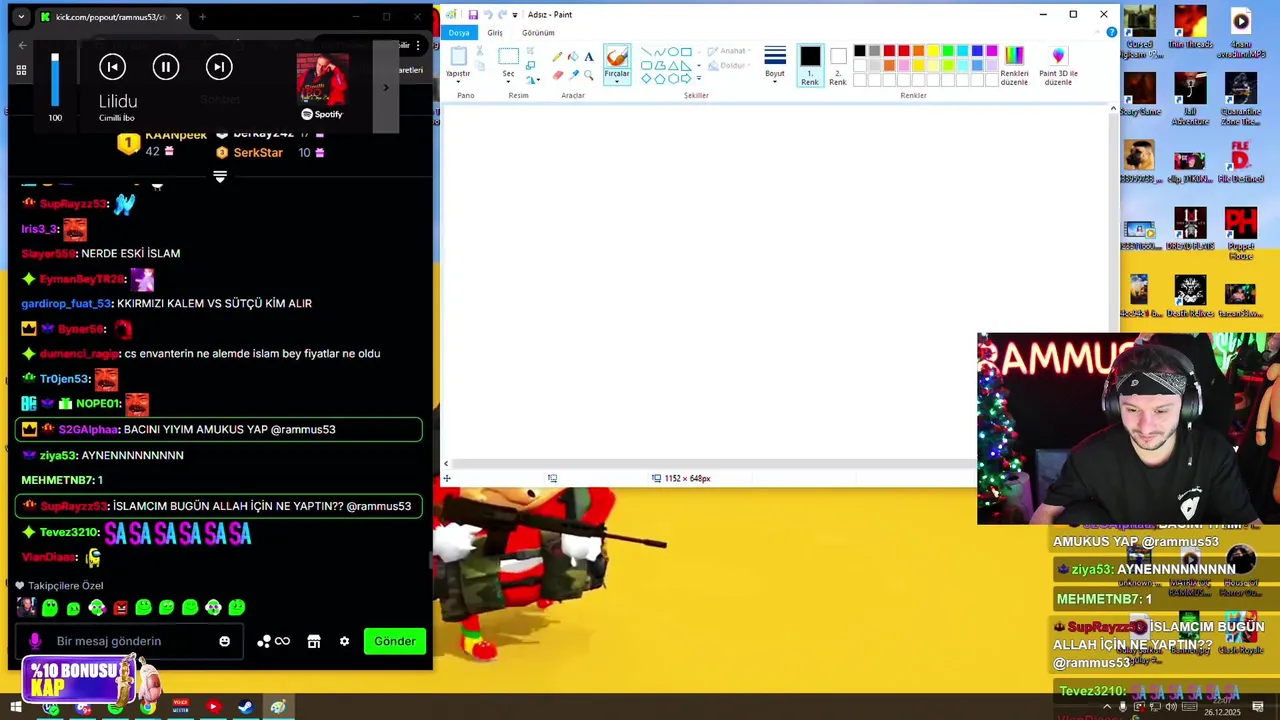The width and height of the screenshot is (1280, 720).
Task: Click the emoji picker in chat input
Action: point(224,641)
